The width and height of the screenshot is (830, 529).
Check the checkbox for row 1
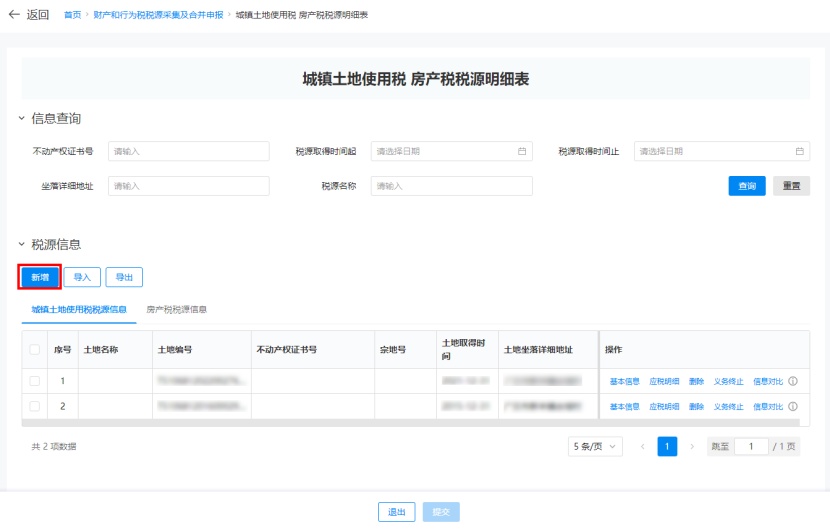pyautogui.click(x=35, y=381)
